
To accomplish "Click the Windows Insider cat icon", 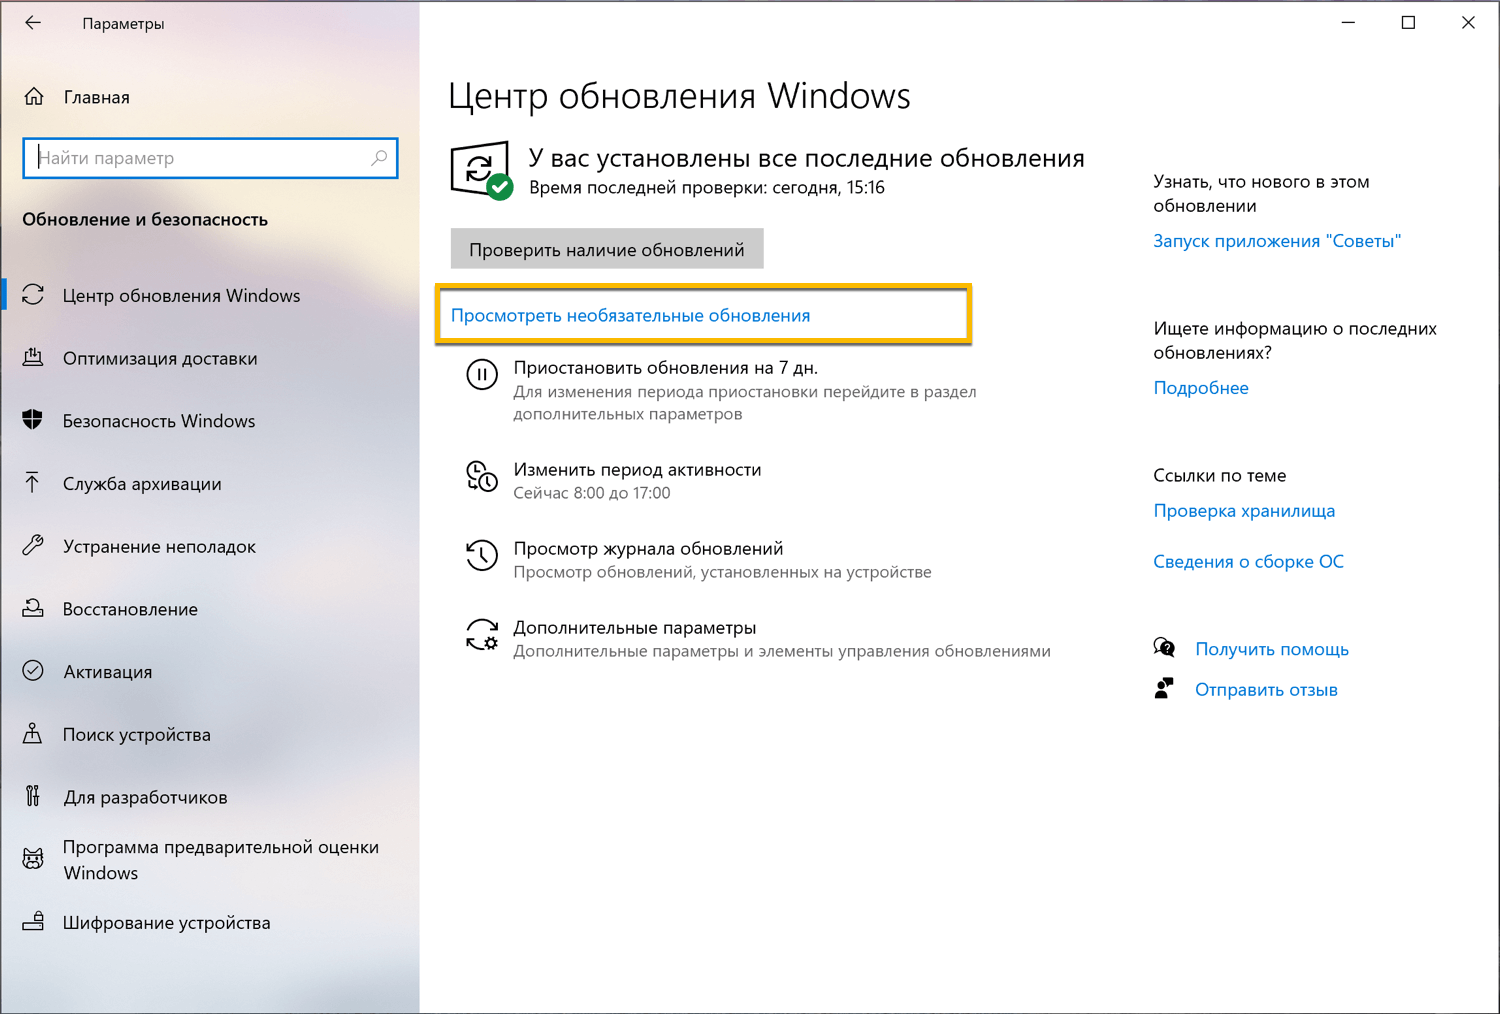I will tap(33, 859).
